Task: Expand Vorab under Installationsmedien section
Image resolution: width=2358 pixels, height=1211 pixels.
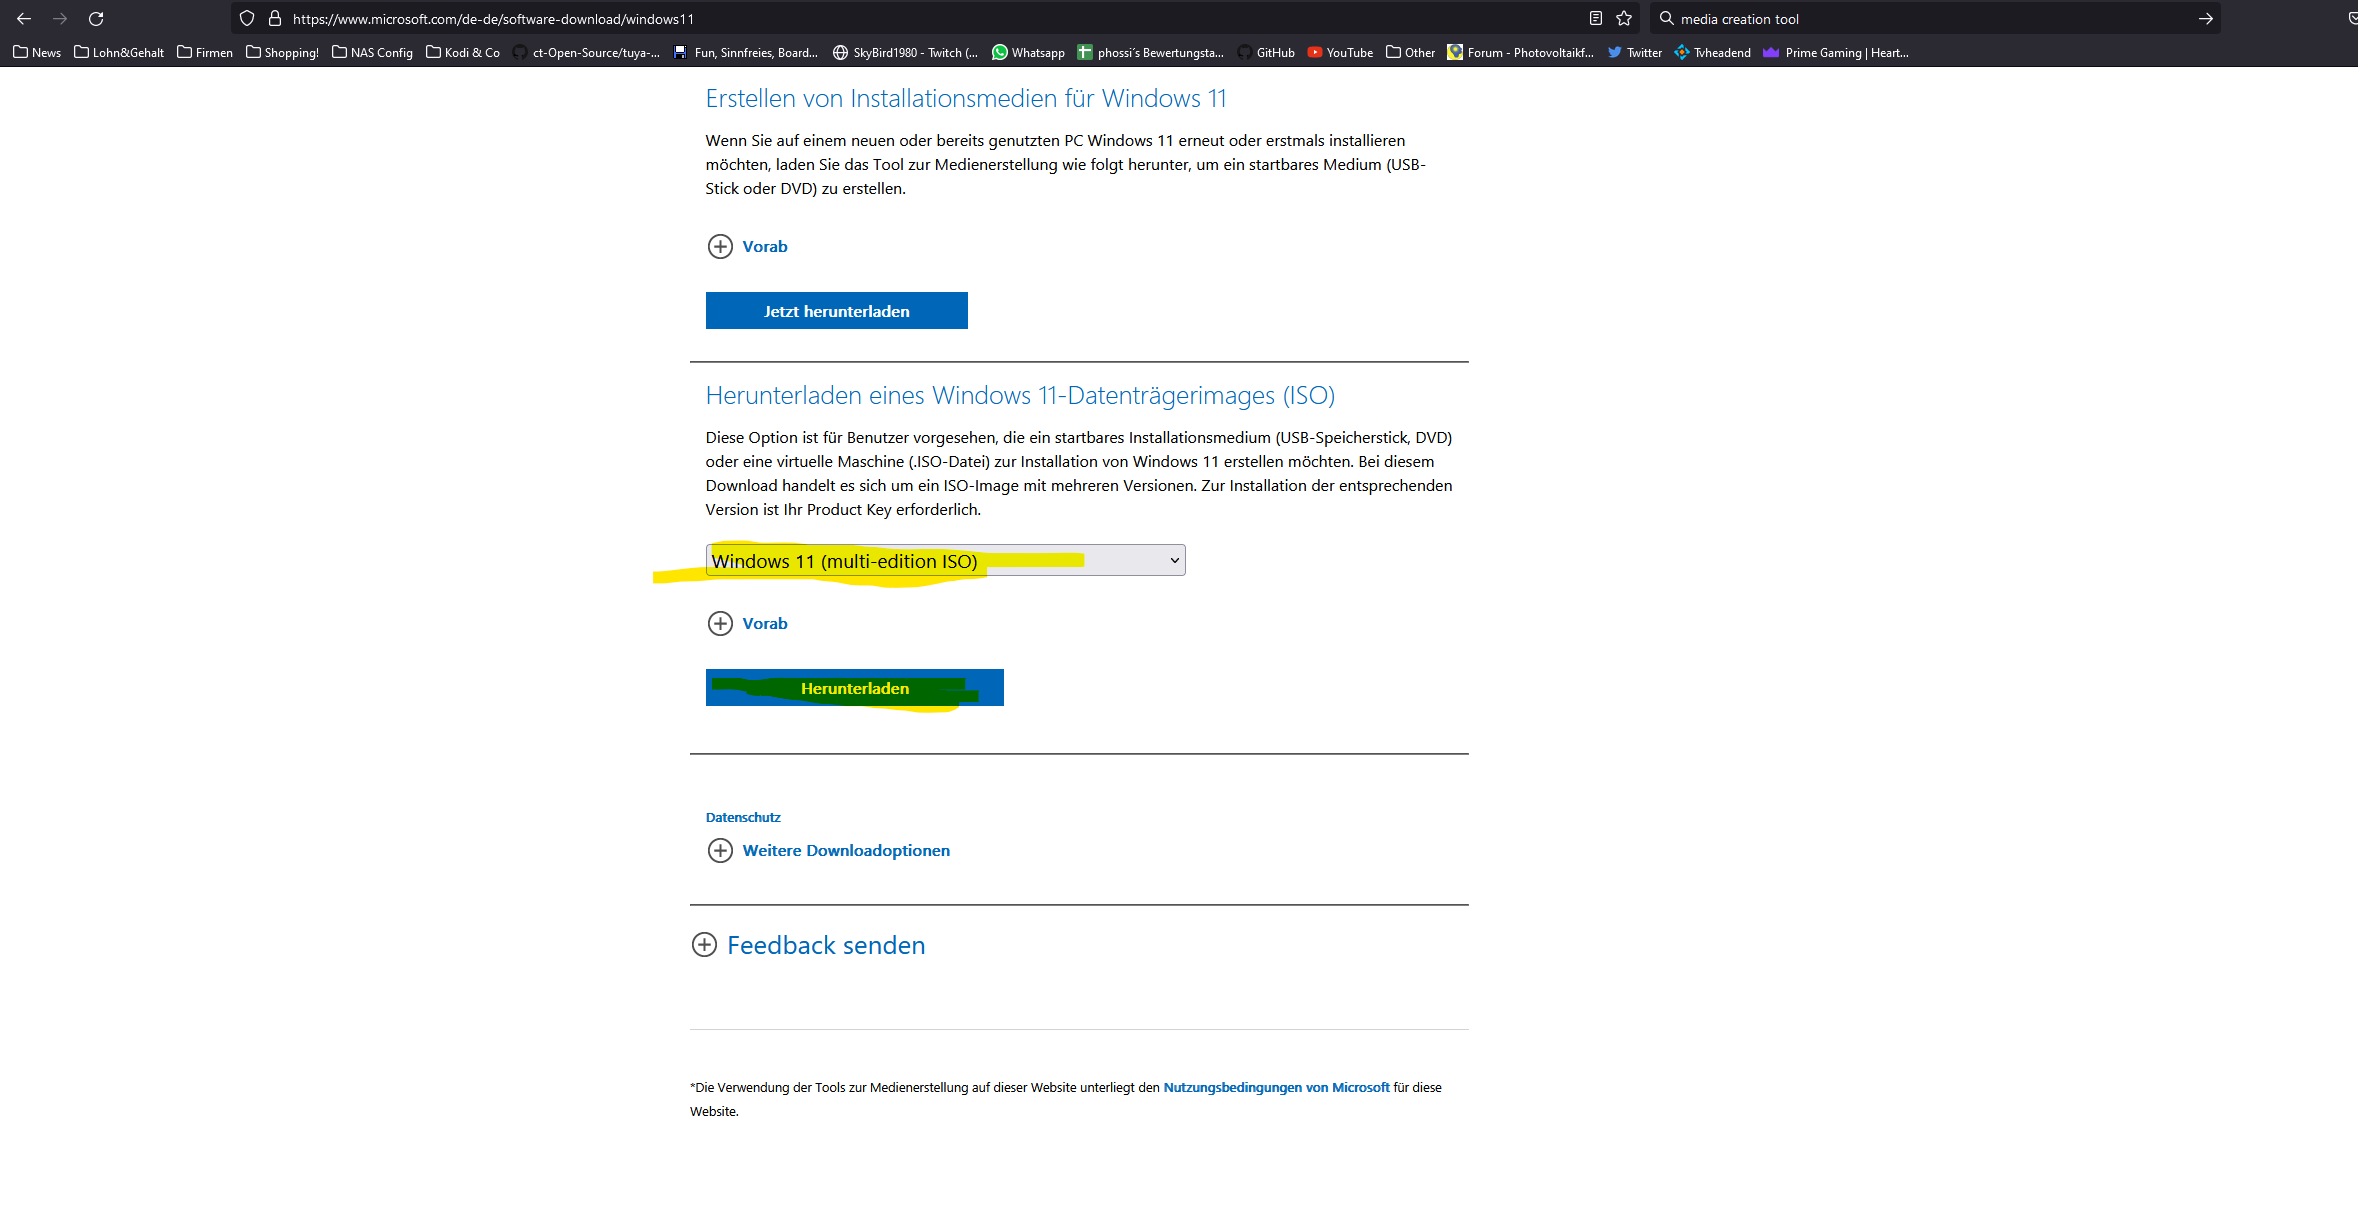Action: (748, 246)
